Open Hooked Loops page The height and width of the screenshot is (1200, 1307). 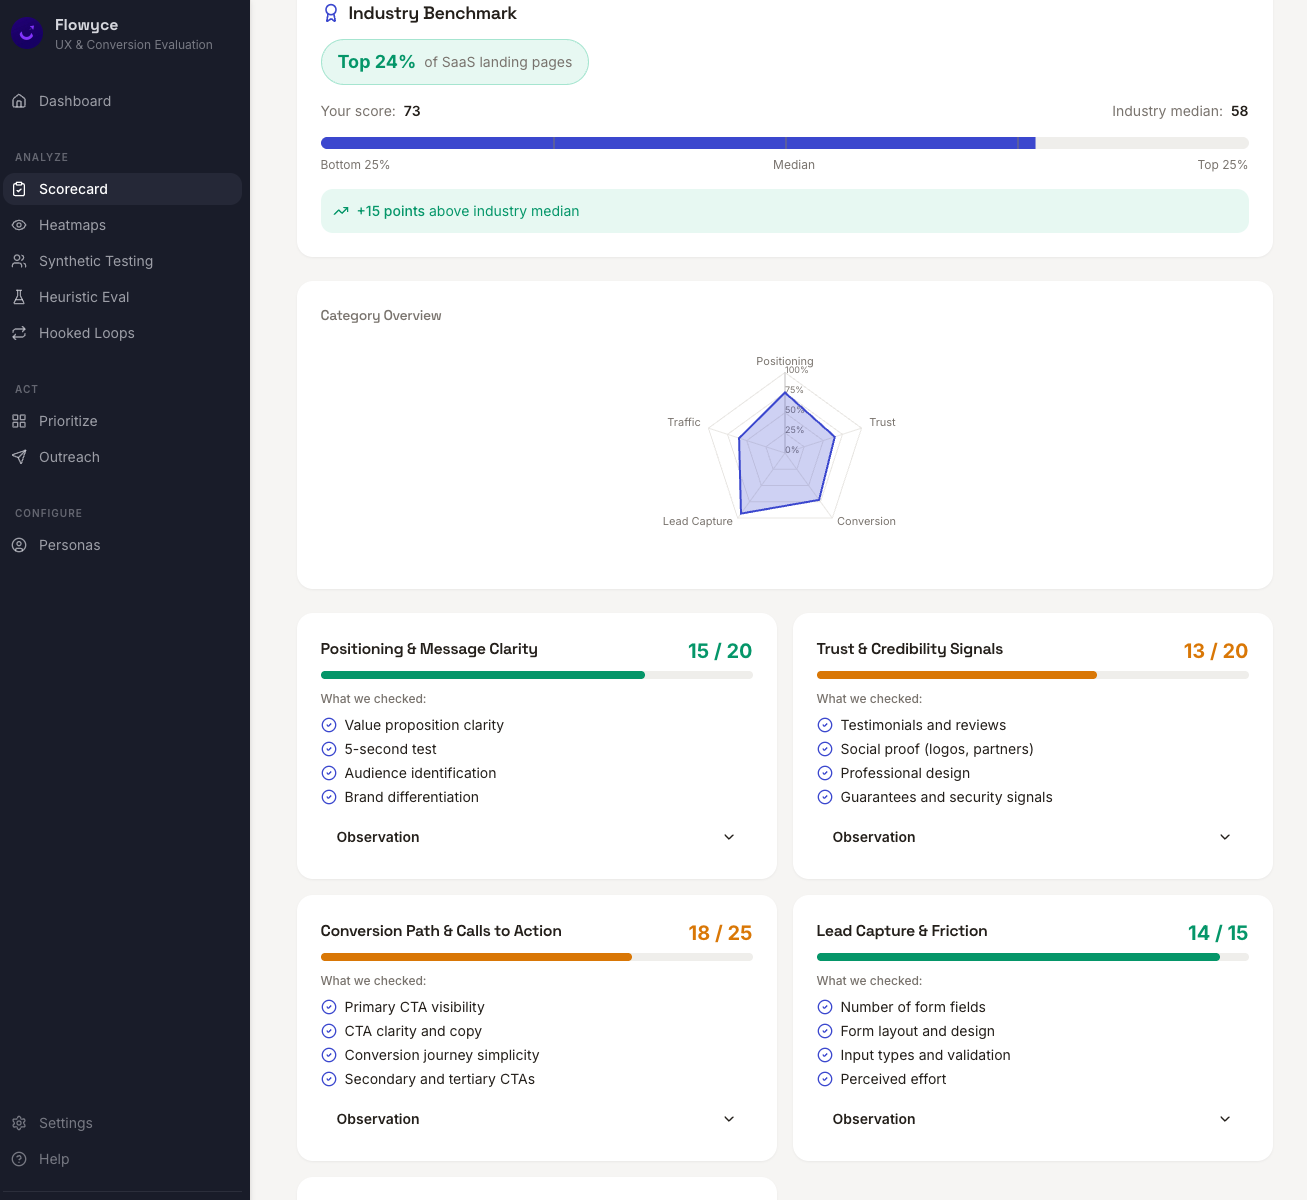pyautogui.click(x=123, y=333)
